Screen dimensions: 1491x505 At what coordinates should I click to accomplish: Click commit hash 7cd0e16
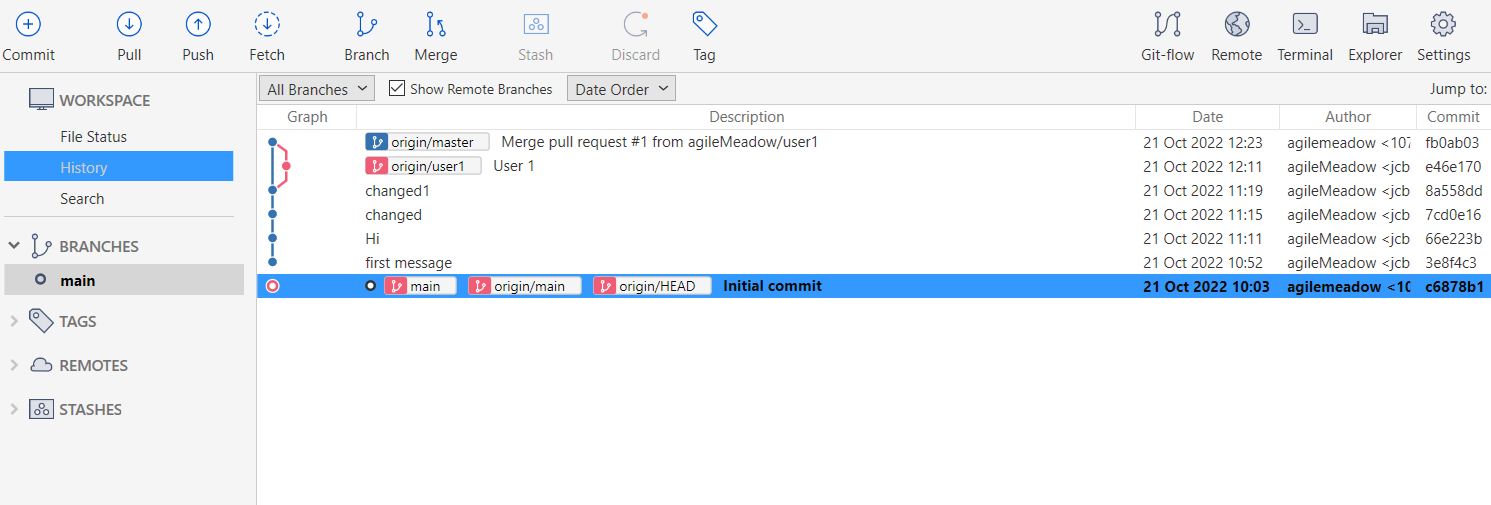click(1453, 214)
